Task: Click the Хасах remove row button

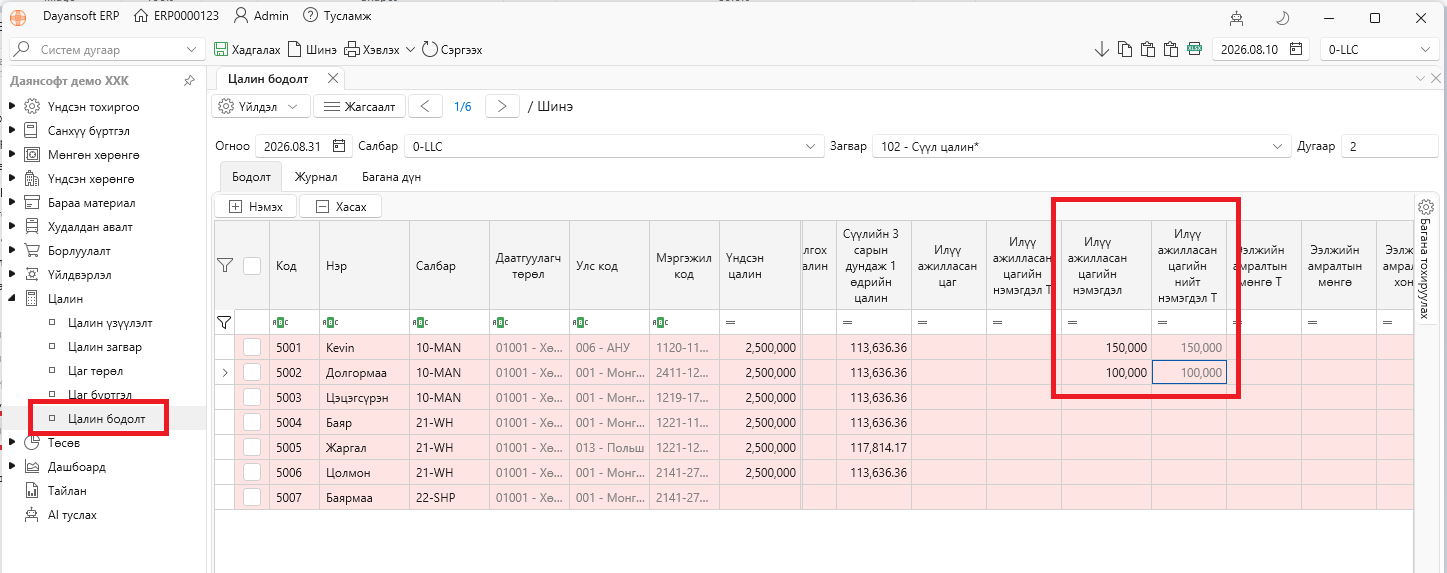Action: tap(340, 207)
